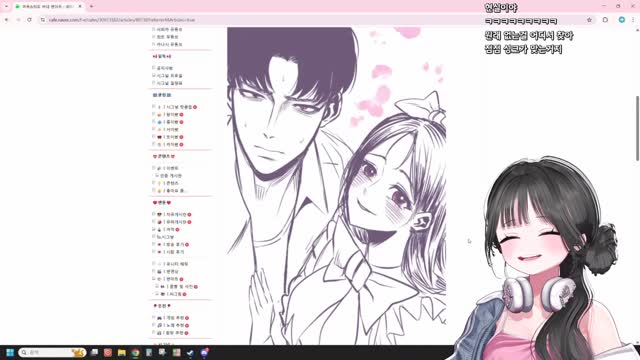
Task: Close the Naver cafe browser tab
Action: click(x=80, y=7)
